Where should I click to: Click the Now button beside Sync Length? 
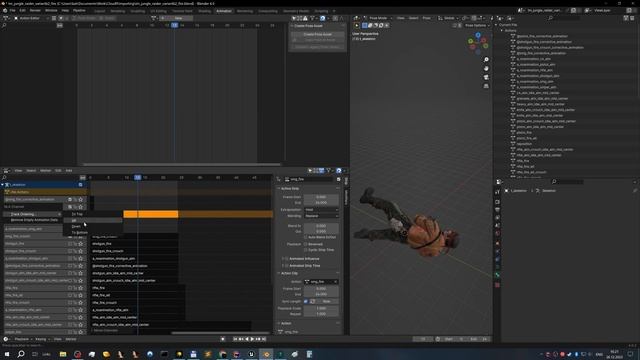(327, 301)
